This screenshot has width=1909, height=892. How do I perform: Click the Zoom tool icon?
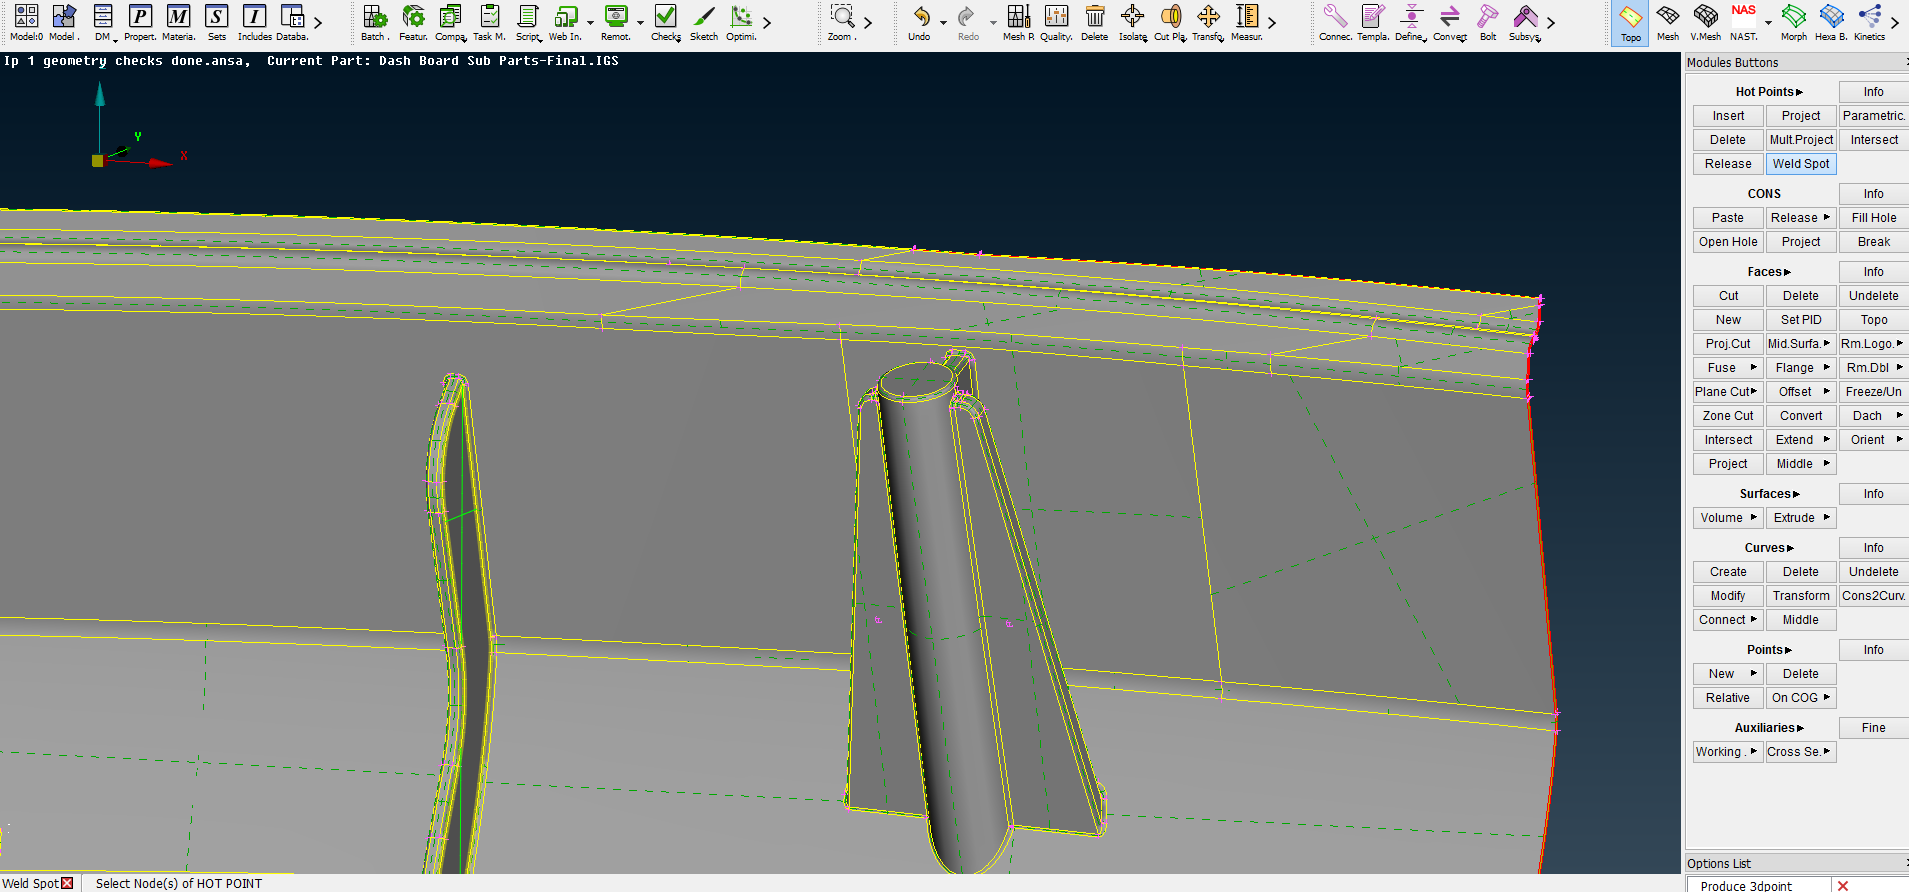(x=842, y=22)
